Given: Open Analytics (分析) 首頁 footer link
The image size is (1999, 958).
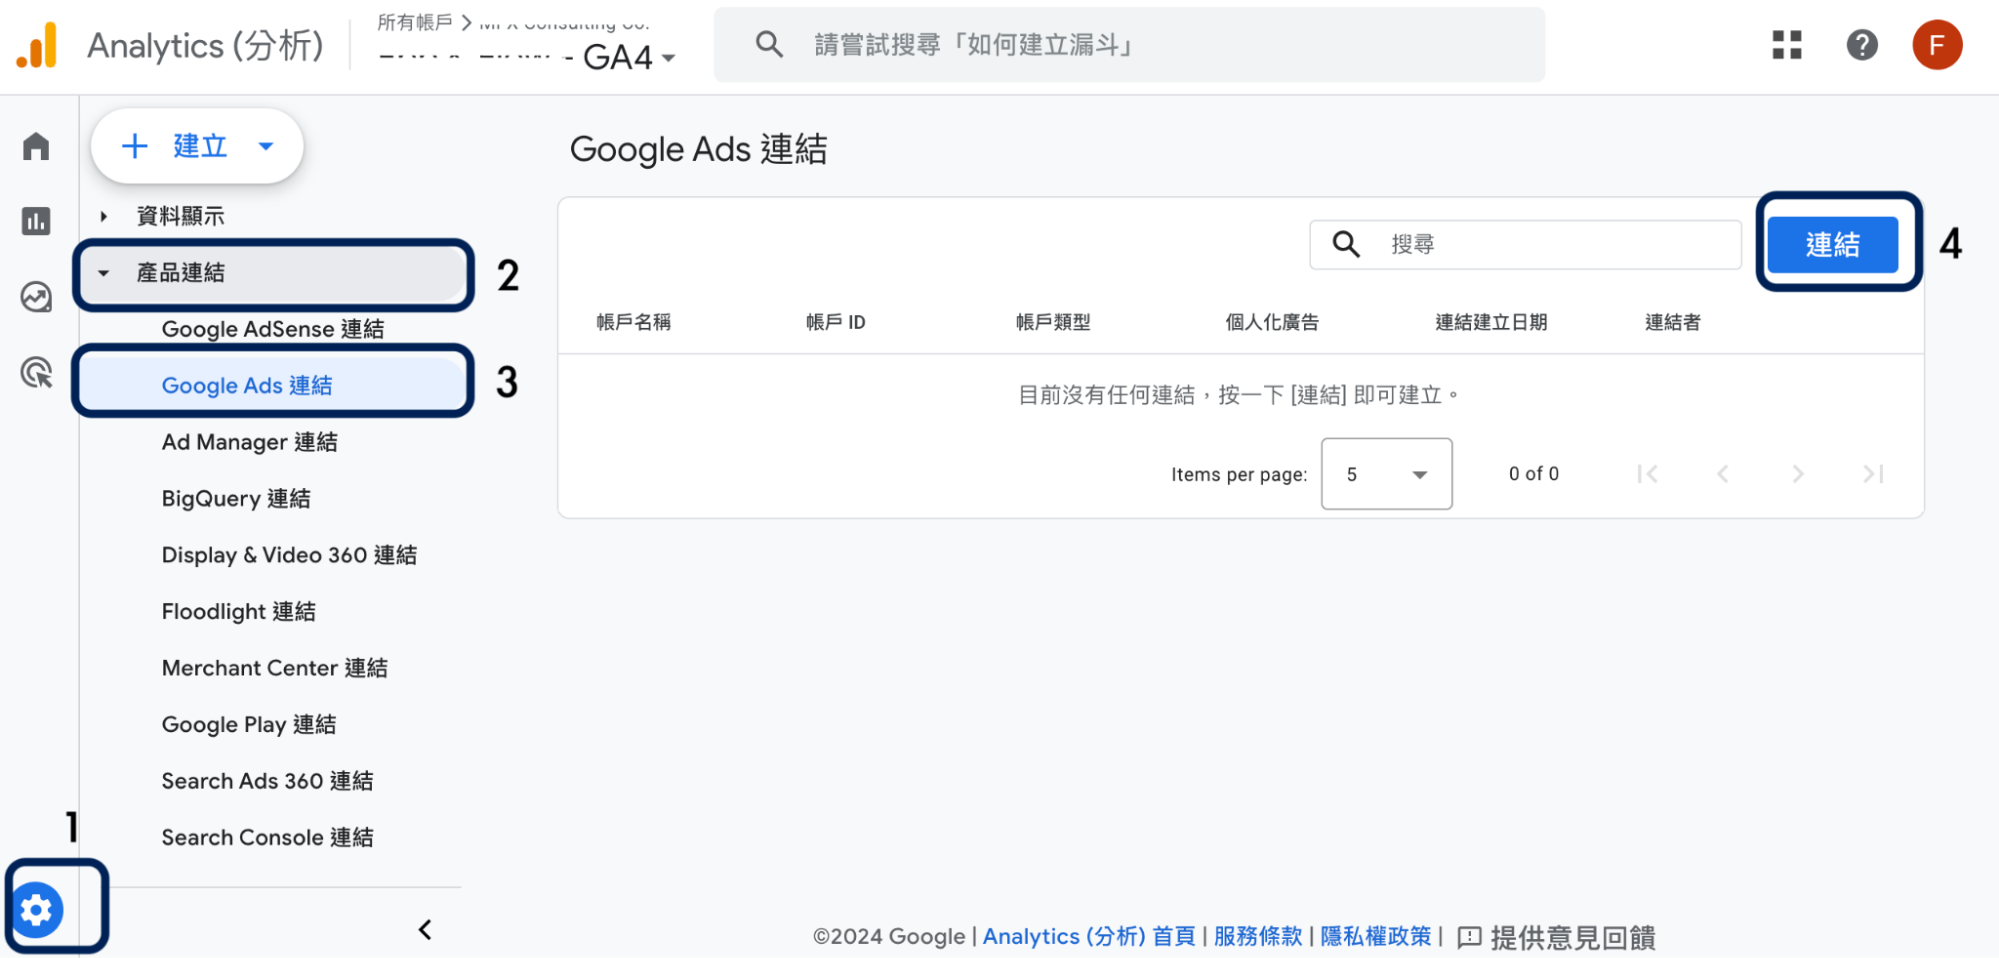Looking at the screenshot, I should click(x=1088, y=937).
